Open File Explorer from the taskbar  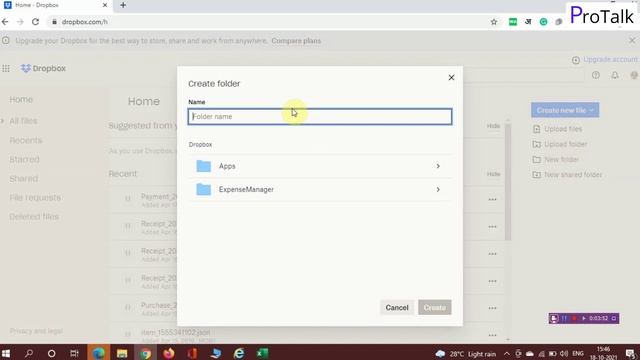coord(122,353)
